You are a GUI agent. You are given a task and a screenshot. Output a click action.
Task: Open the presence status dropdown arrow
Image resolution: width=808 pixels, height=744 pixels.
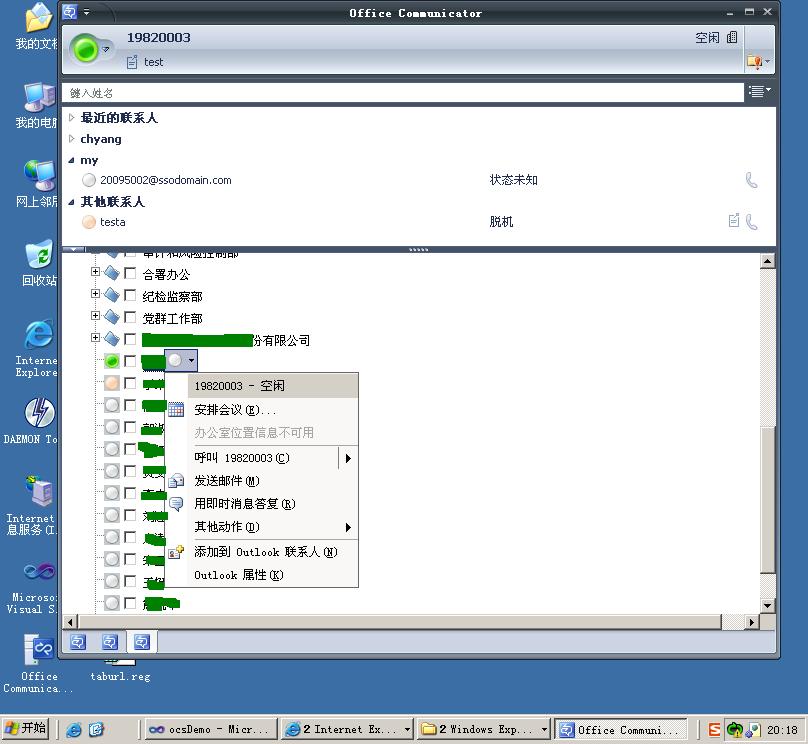pyautogui.click(x=106, y=49)
